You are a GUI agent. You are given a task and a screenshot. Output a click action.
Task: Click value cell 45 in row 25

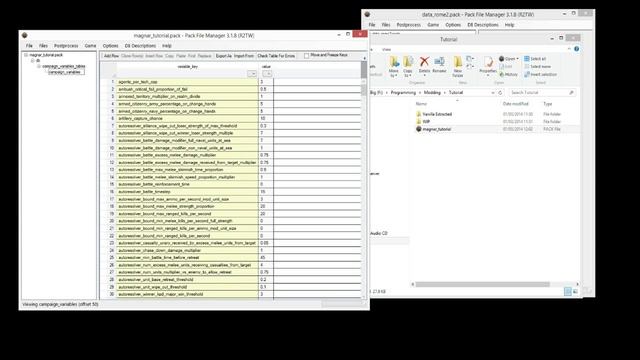[266, 258]
